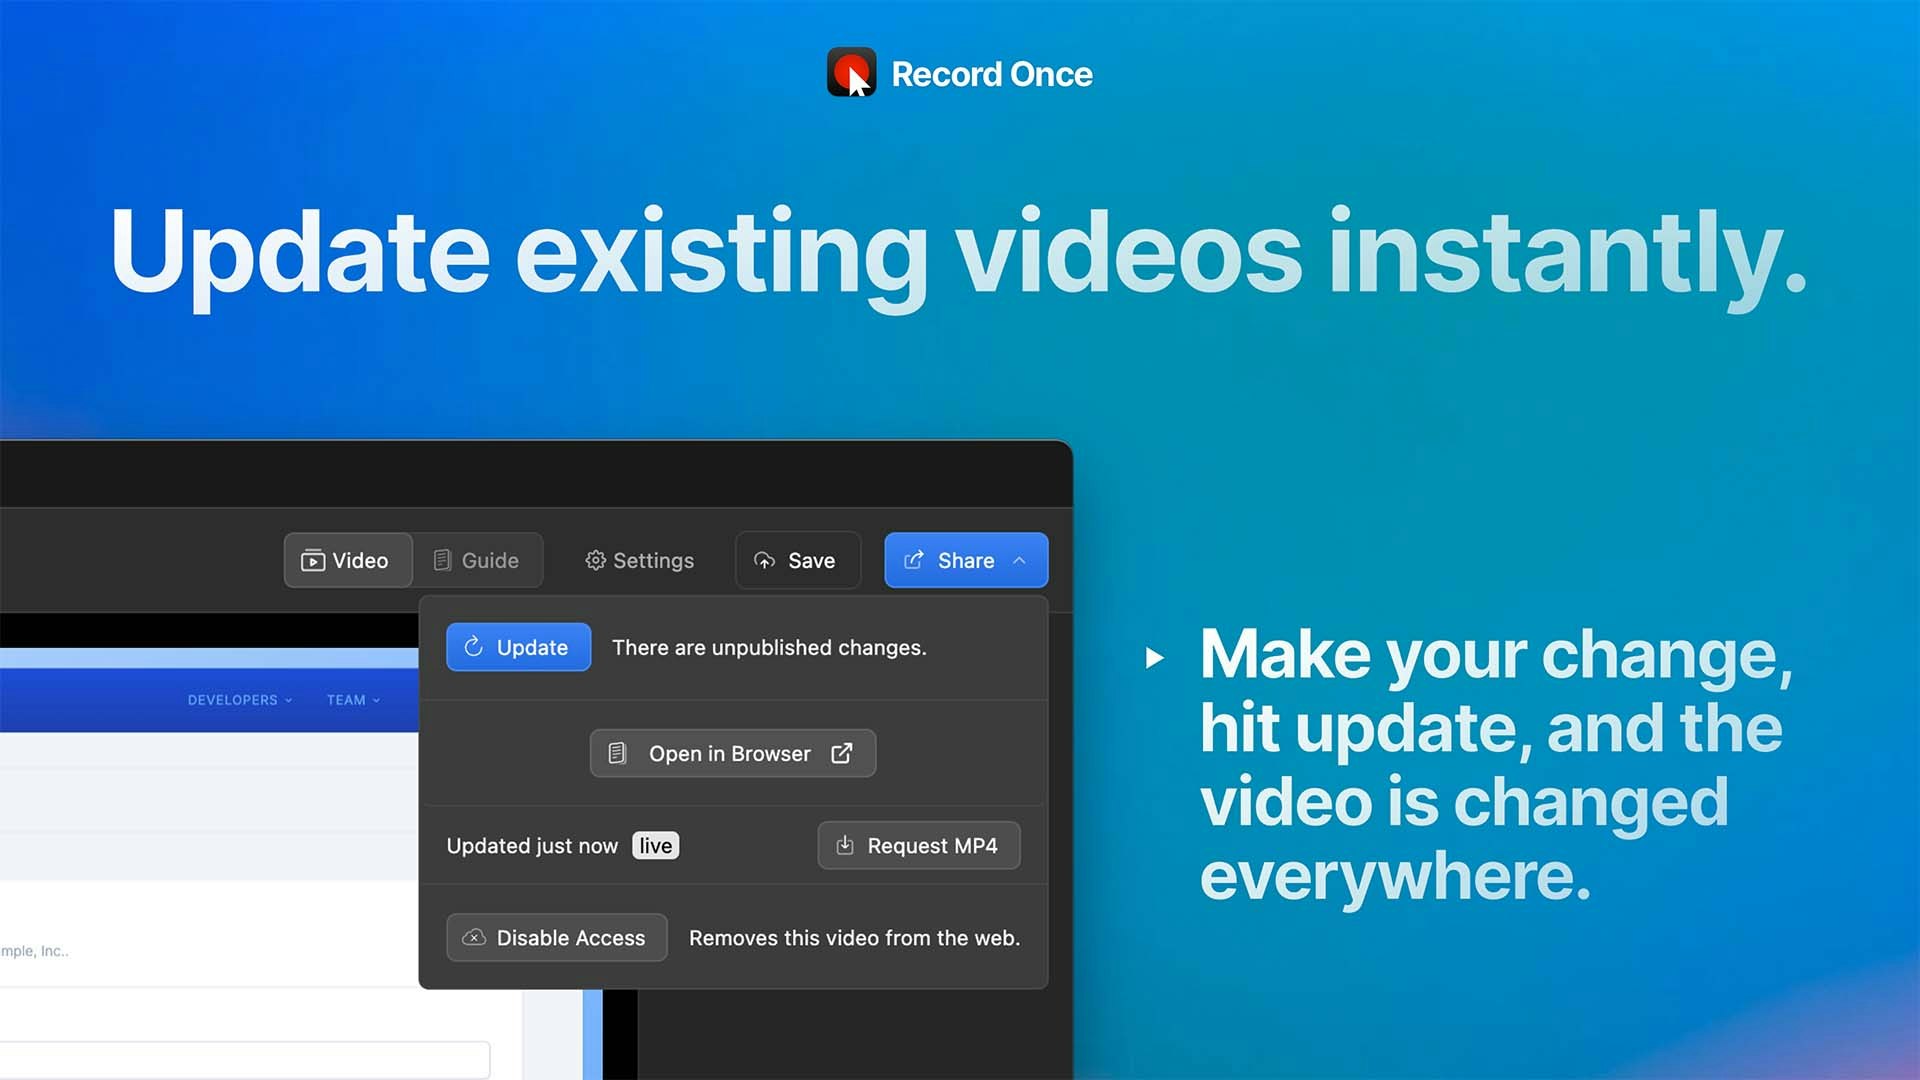Click the bullet triangle beside tagline text
This screenshot has height=1080, width=1920.
click(x=1154, y=658)
